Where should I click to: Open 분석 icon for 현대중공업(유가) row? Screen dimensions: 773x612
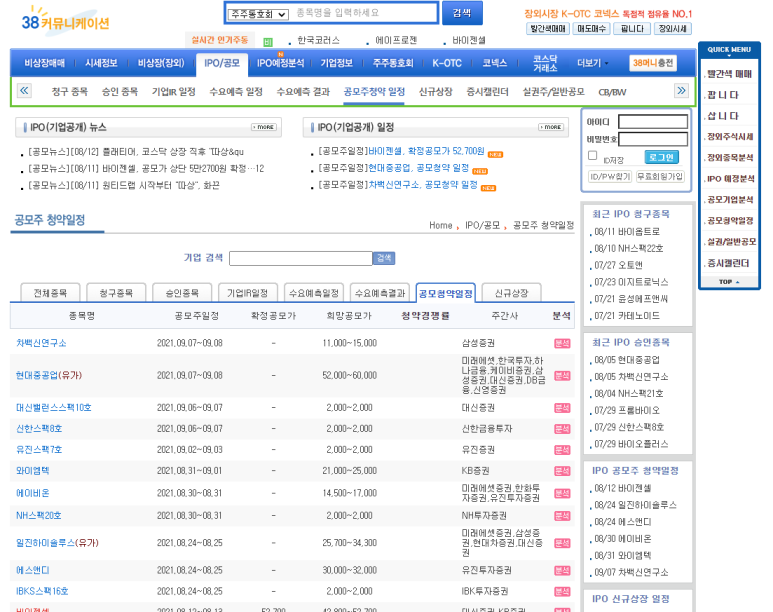(x=562, y=375)
